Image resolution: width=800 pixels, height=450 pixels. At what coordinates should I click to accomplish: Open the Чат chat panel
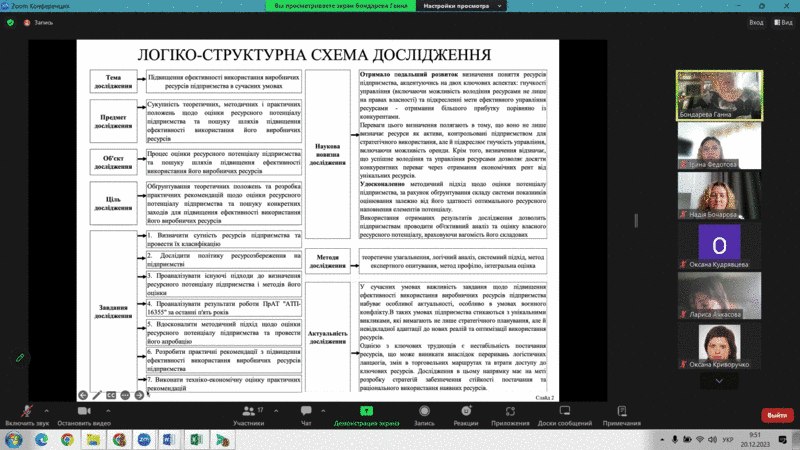tap(306, 415)
